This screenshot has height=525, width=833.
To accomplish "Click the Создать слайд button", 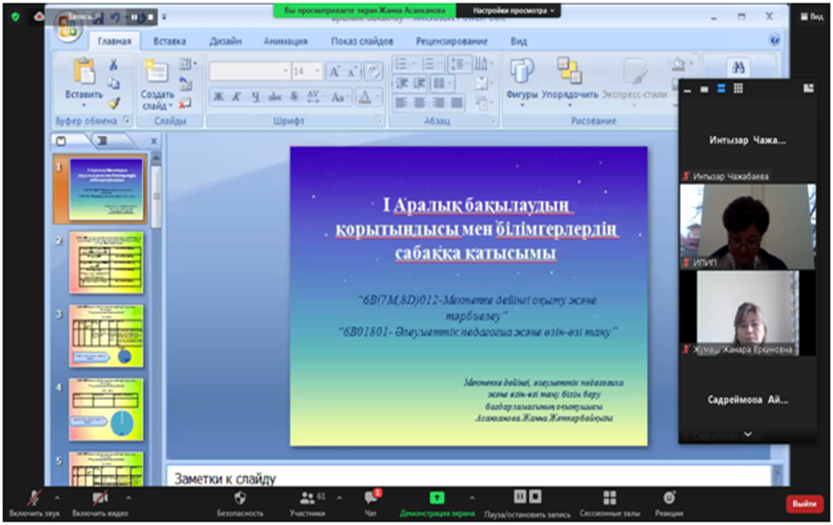I will click(x=154, y=80).
